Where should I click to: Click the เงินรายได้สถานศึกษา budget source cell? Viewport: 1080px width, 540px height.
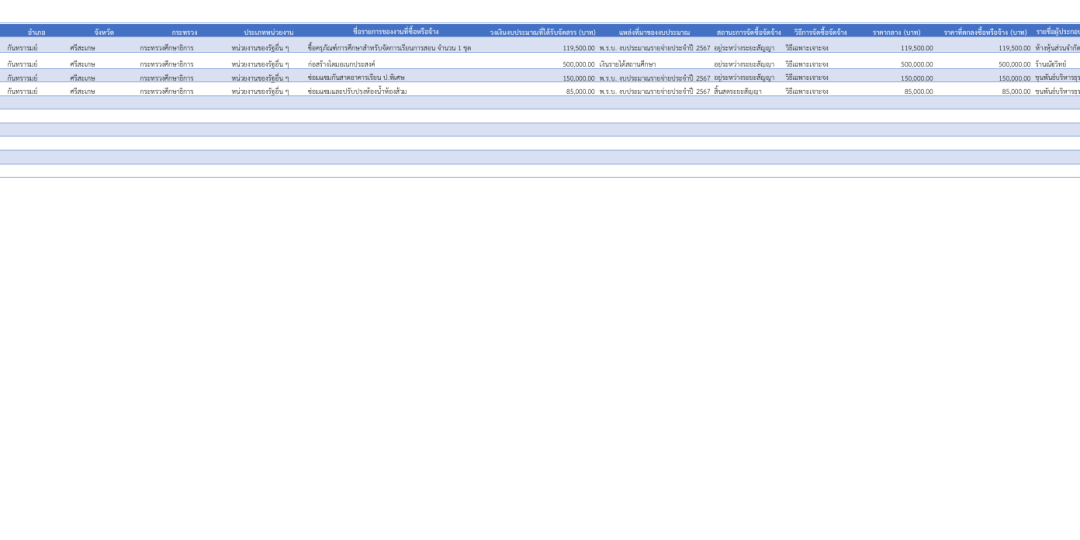pyautogui.click(x=627, y=64)
